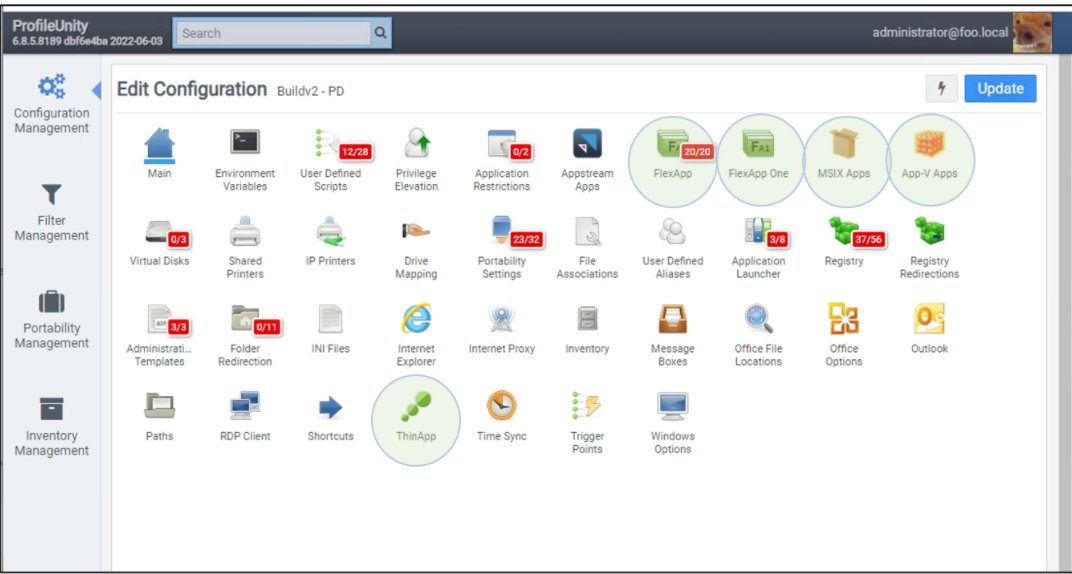The height and width of the screenshot is (574, 1072).
Task: Open Portability Settings module
Action: point(502,247)
